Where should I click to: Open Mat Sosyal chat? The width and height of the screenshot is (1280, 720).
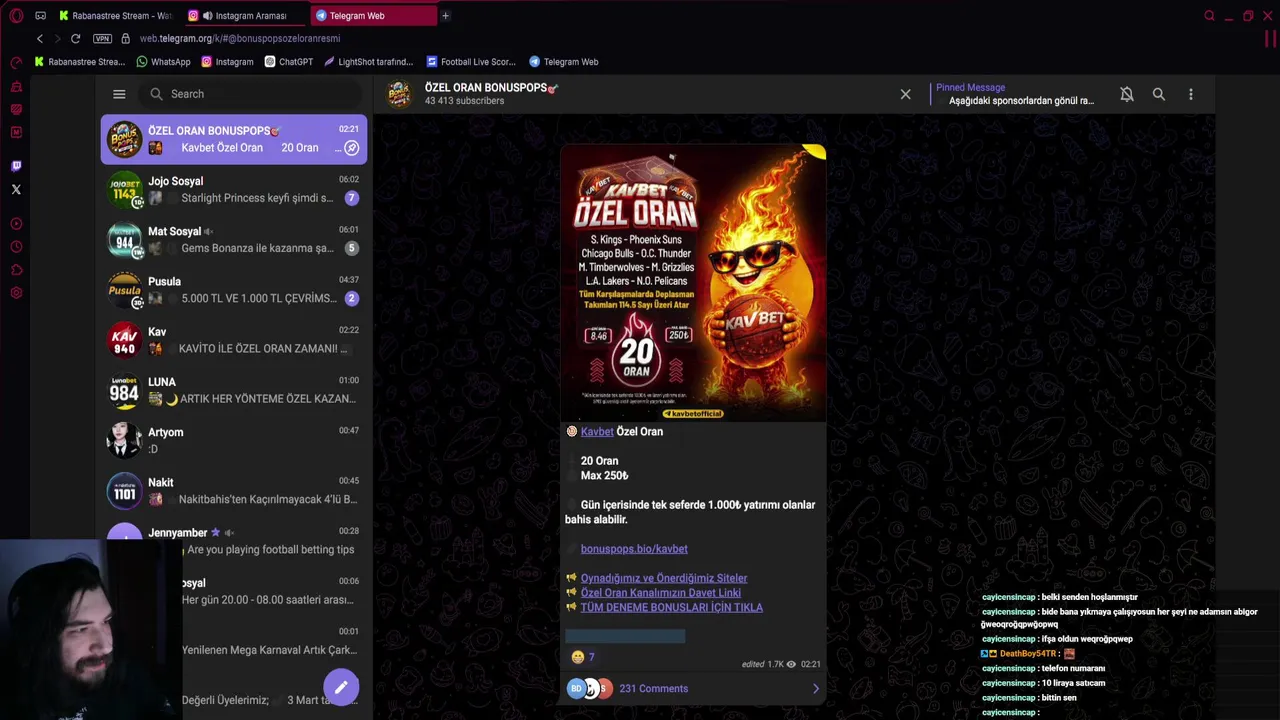(233, 239)
